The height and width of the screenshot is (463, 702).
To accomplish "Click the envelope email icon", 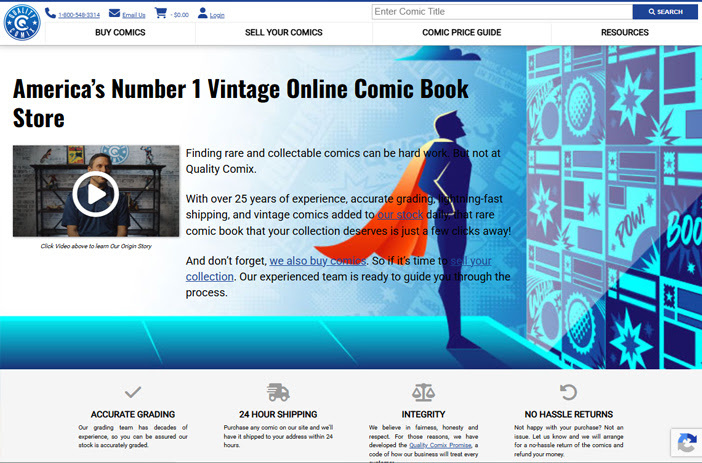I will 115,13.
